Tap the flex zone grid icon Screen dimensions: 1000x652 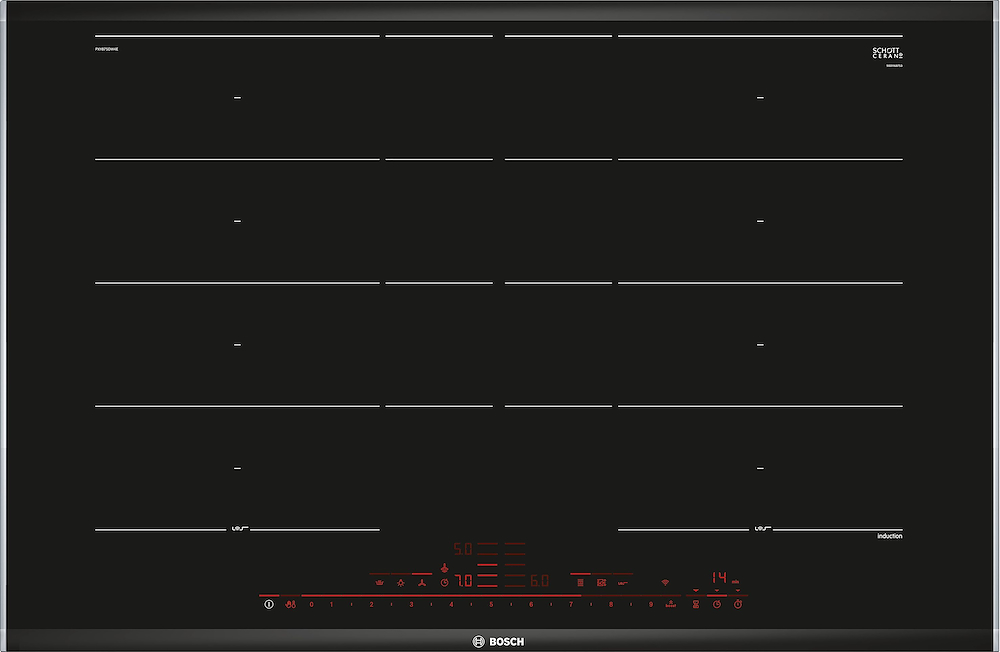pyautogui.click(x=580, y=582)
